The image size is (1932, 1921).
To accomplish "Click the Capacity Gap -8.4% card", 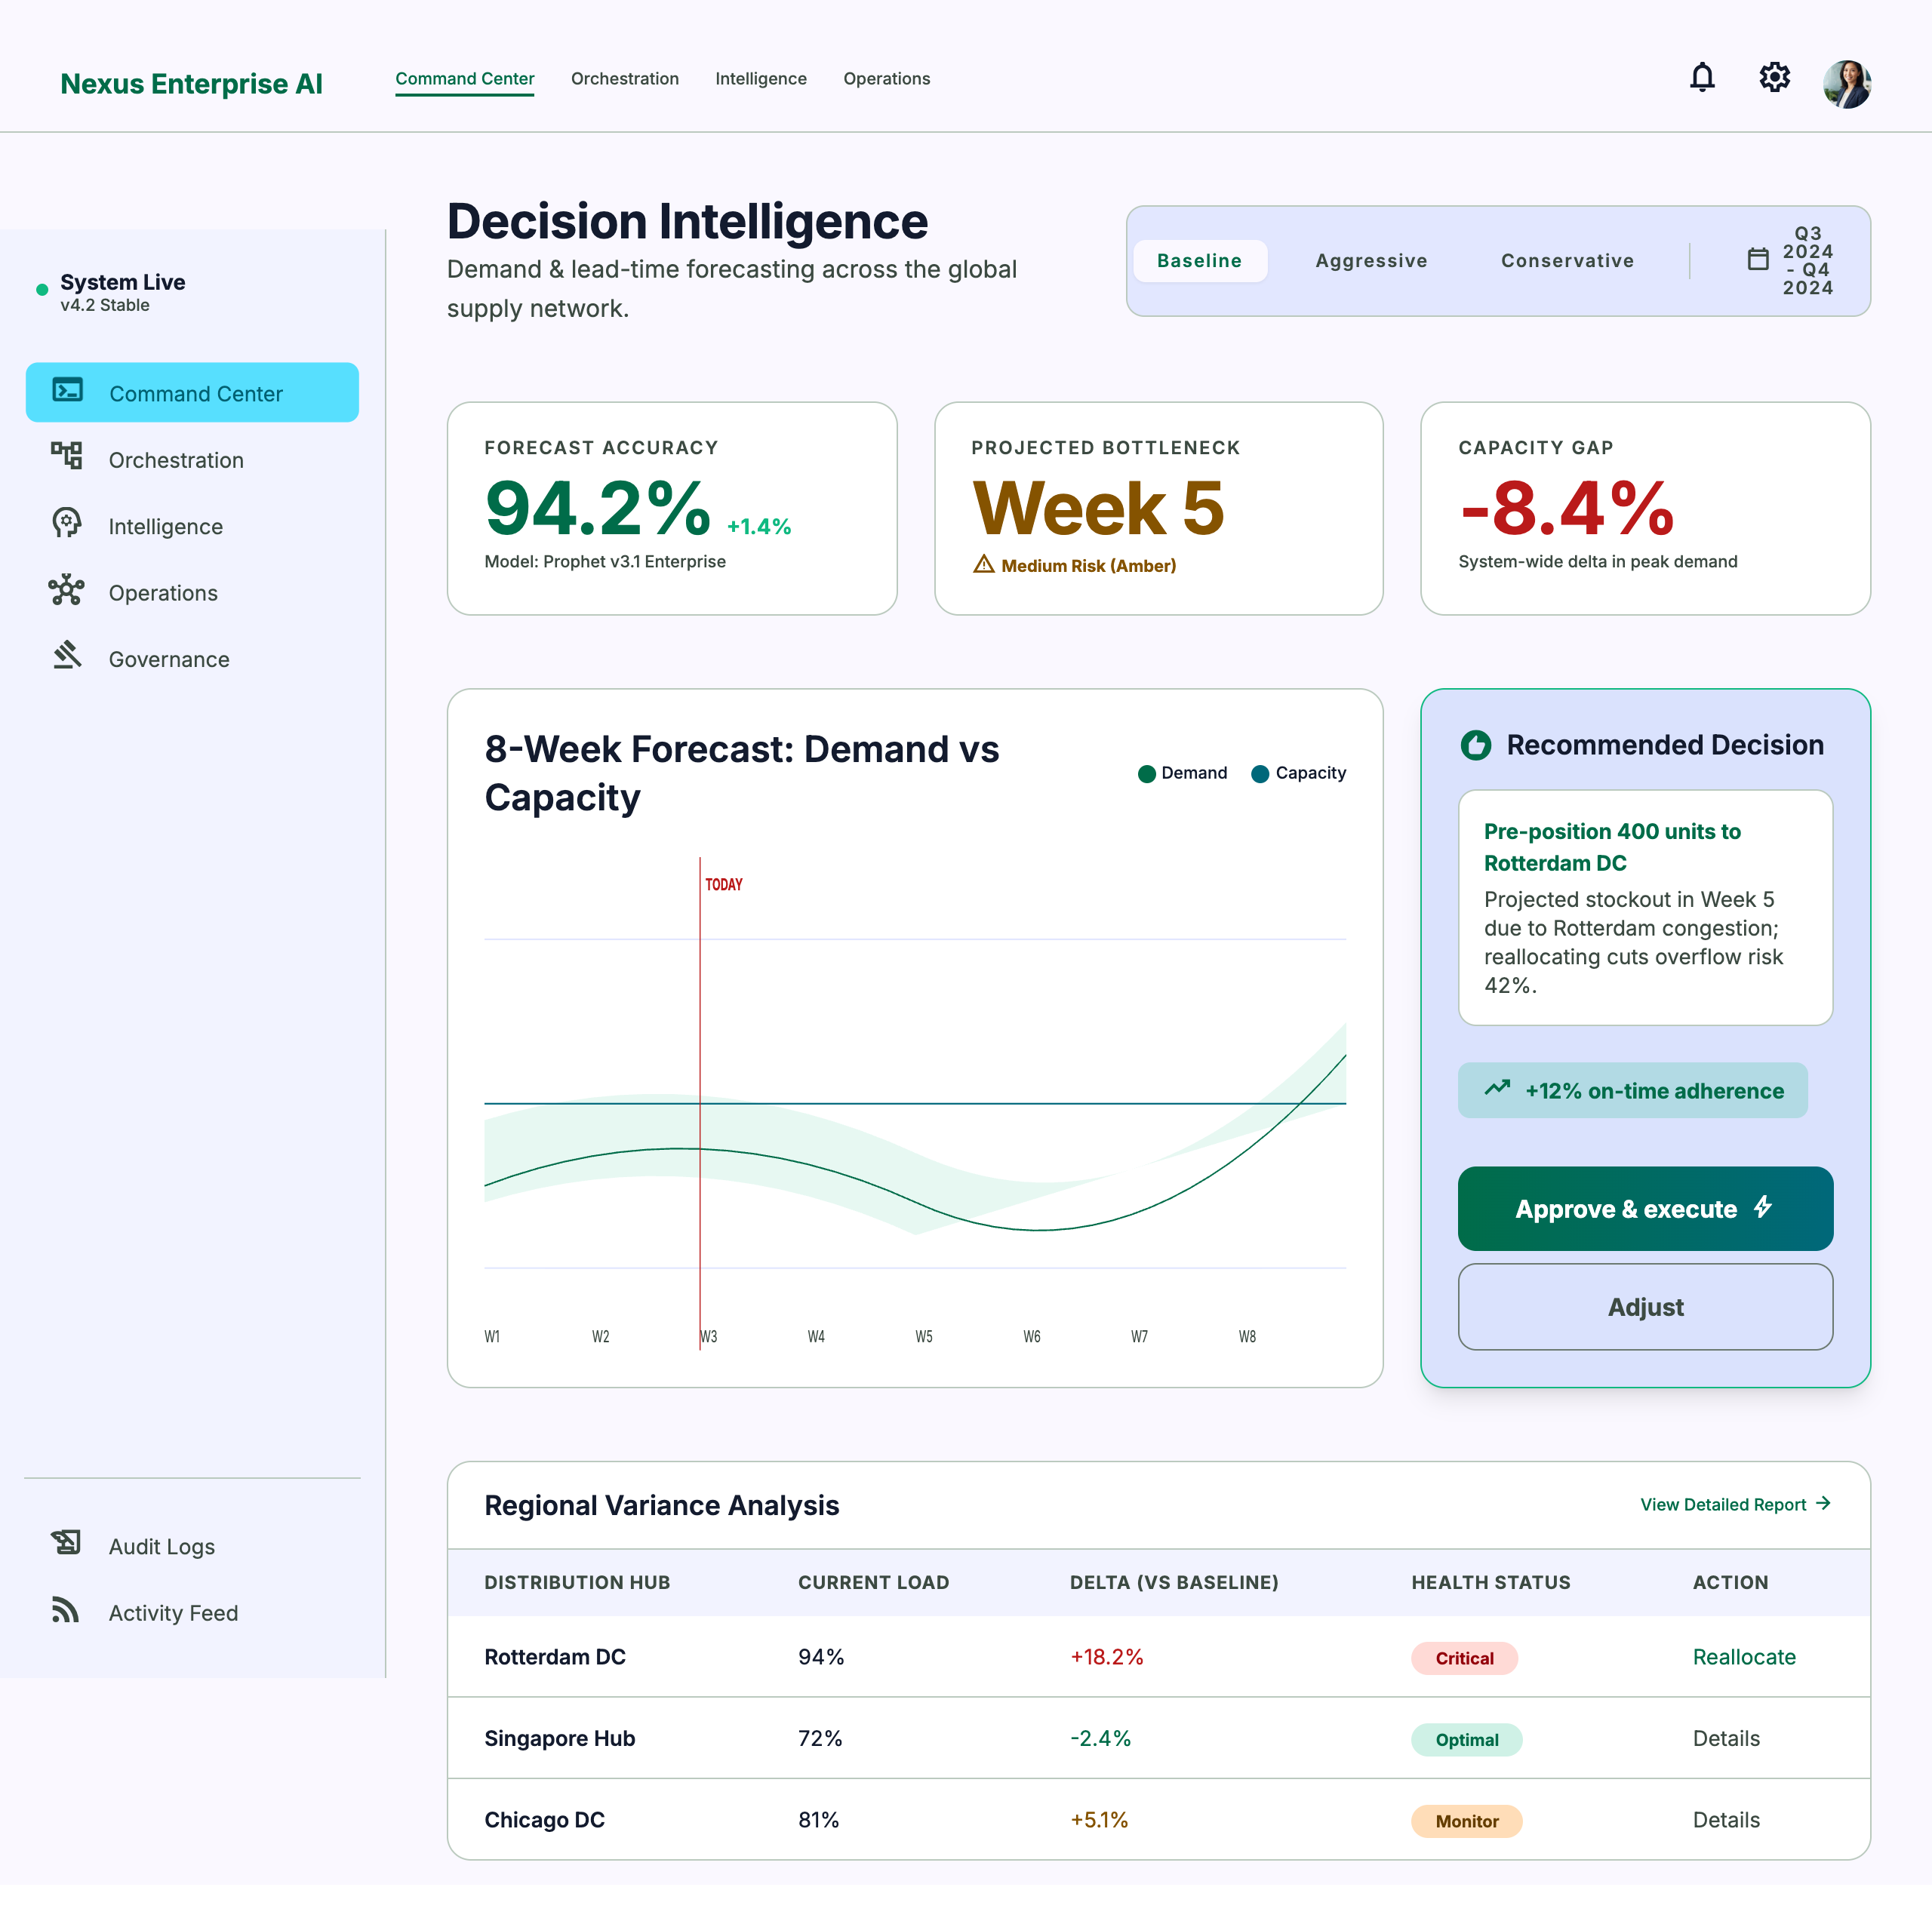I will (x=1645, y=508).
